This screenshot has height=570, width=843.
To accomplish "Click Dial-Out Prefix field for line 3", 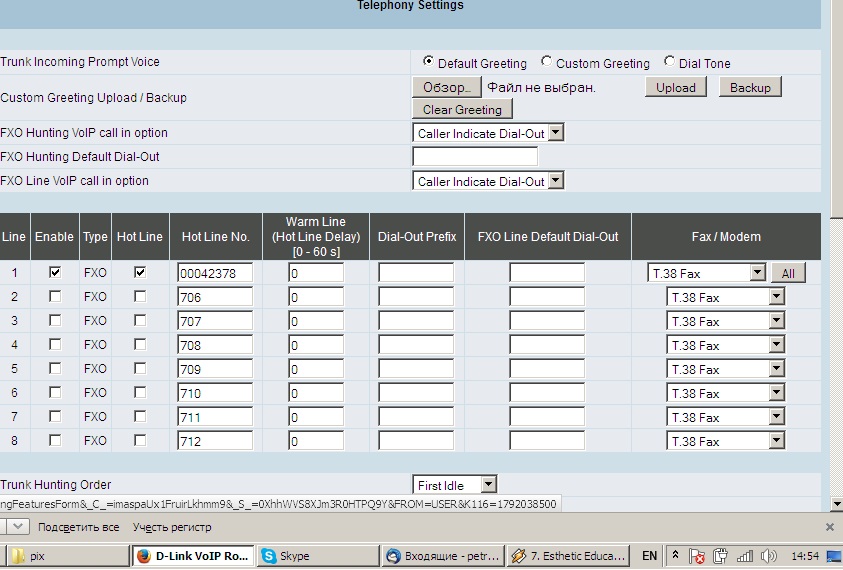I will point(416,321).
